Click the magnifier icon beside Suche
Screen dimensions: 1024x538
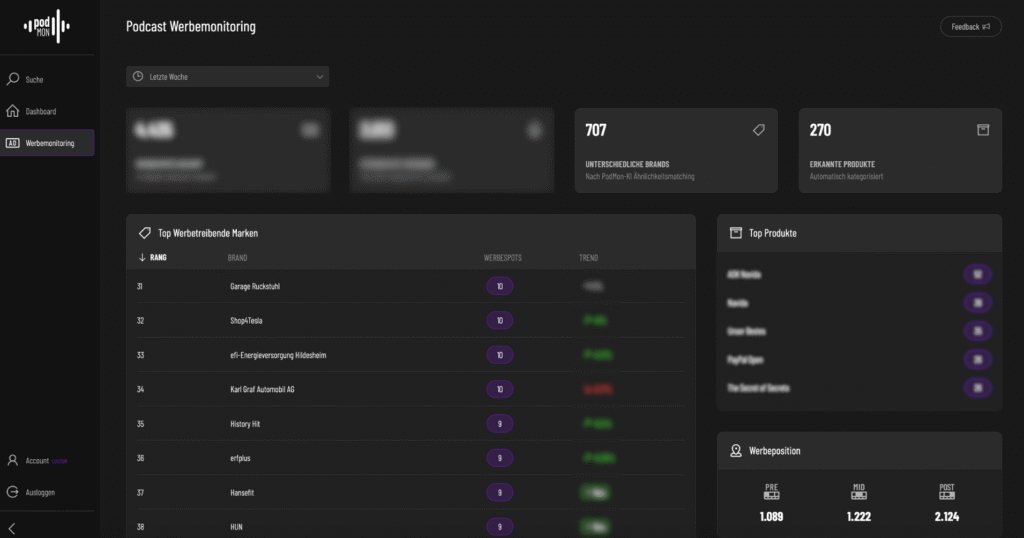tap(13, 79)
